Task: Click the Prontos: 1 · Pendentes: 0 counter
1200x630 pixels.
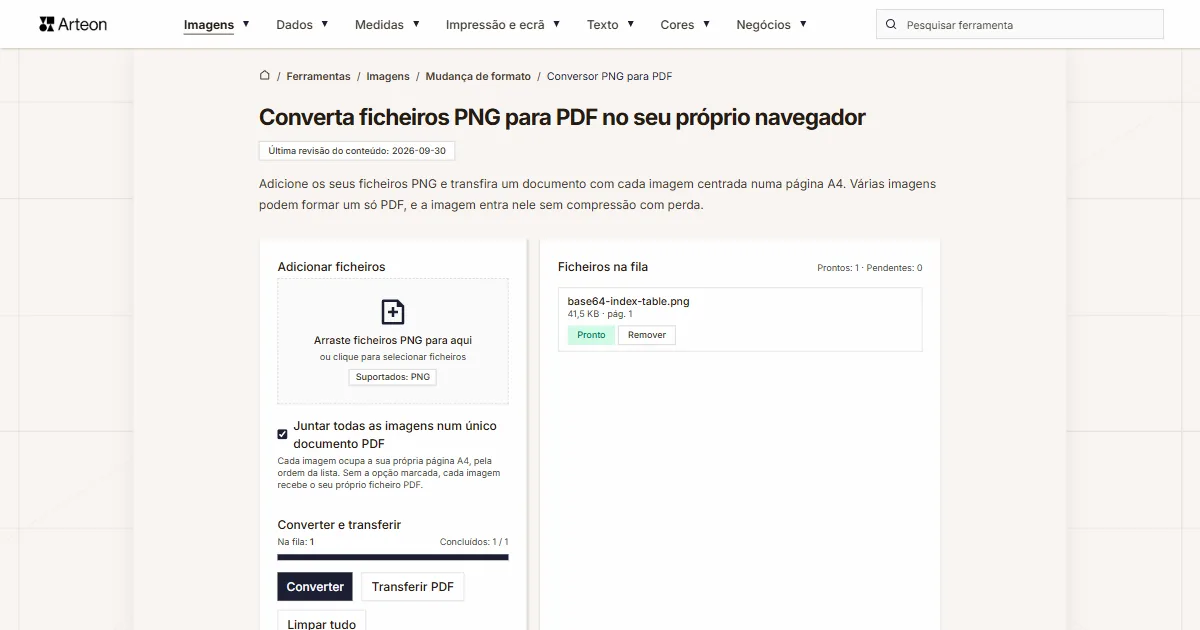Action: pyautogui.click(x=869, y=268)
